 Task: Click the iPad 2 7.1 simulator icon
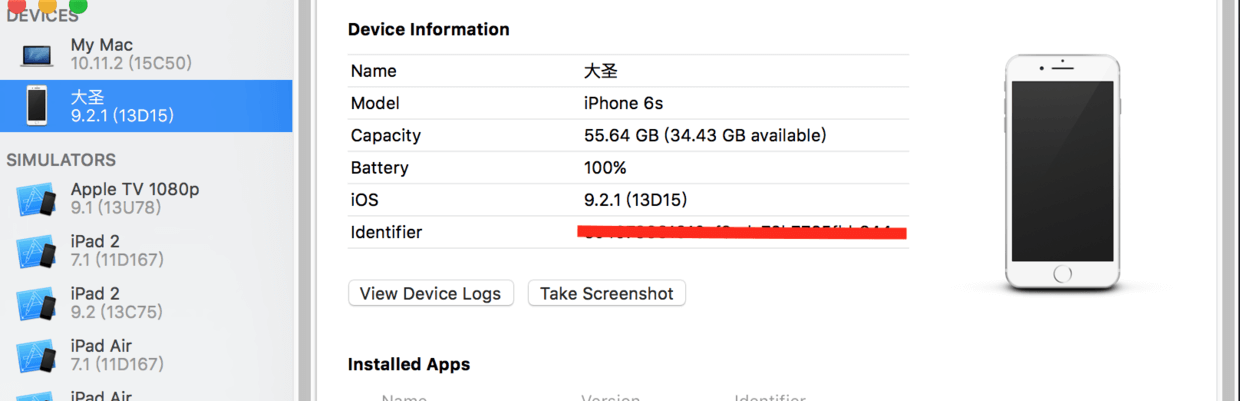(37, 251)
